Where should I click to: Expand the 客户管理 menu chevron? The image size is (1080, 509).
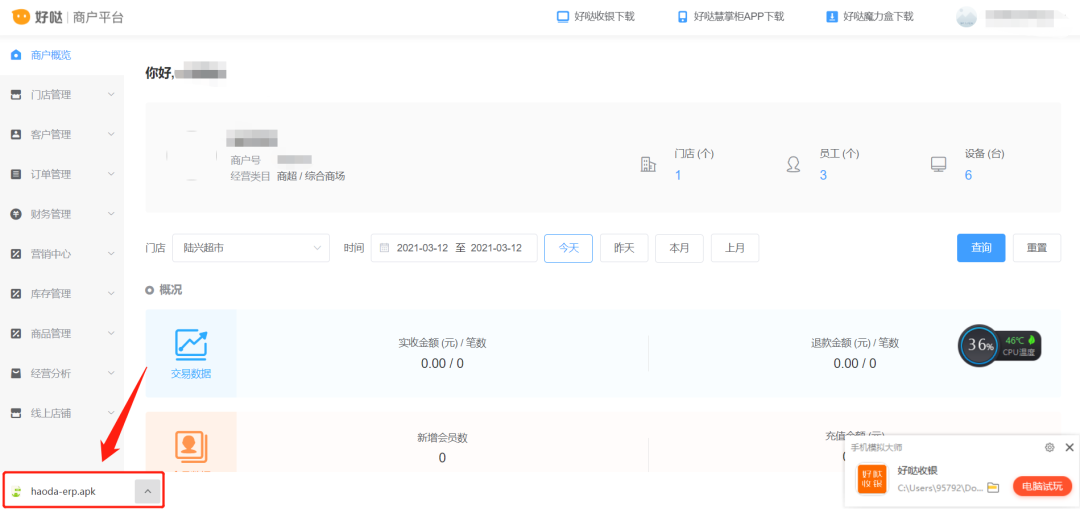coord(112,135)
